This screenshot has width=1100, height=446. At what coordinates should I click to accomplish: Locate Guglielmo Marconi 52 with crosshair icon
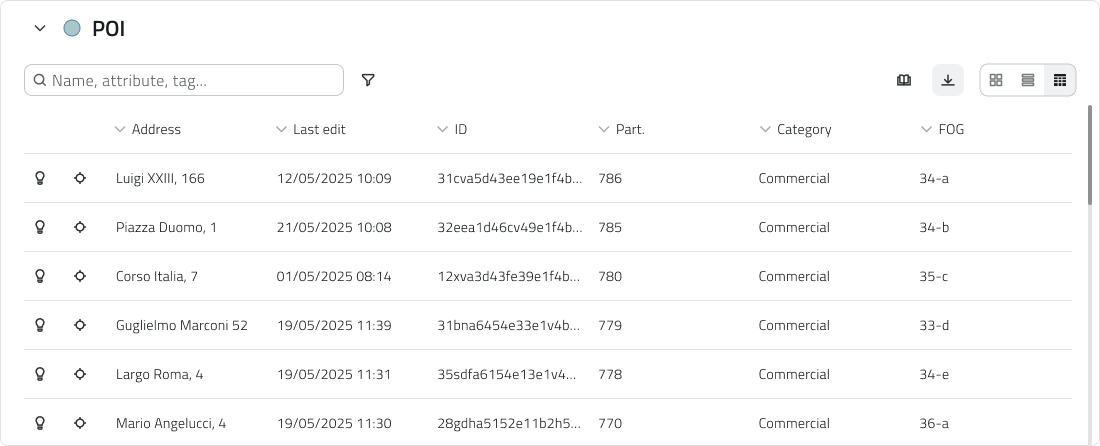[x=80, y=325]
